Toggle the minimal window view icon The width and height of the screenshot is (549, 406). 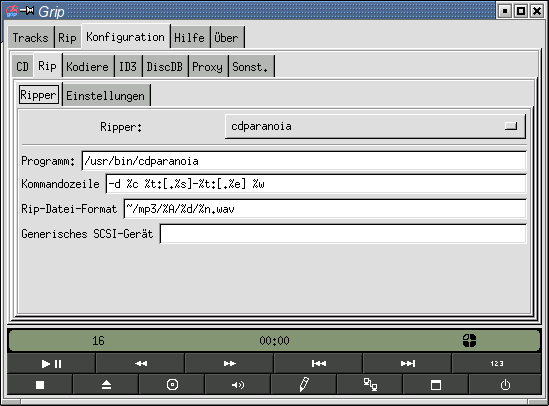click(x=436, y=385)
